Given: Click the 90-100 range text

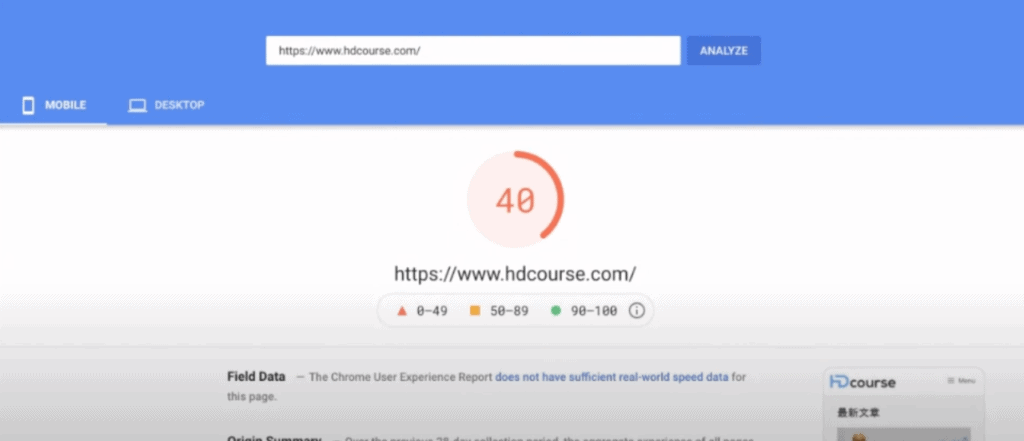Looking at the screenshot, I should [x=594, y=311].
